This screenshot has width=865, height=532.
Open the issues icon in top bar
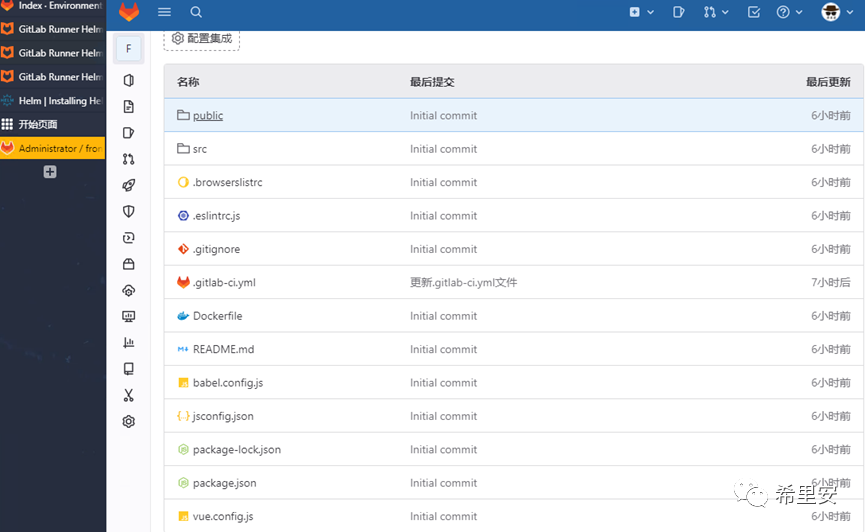(679, 12)
